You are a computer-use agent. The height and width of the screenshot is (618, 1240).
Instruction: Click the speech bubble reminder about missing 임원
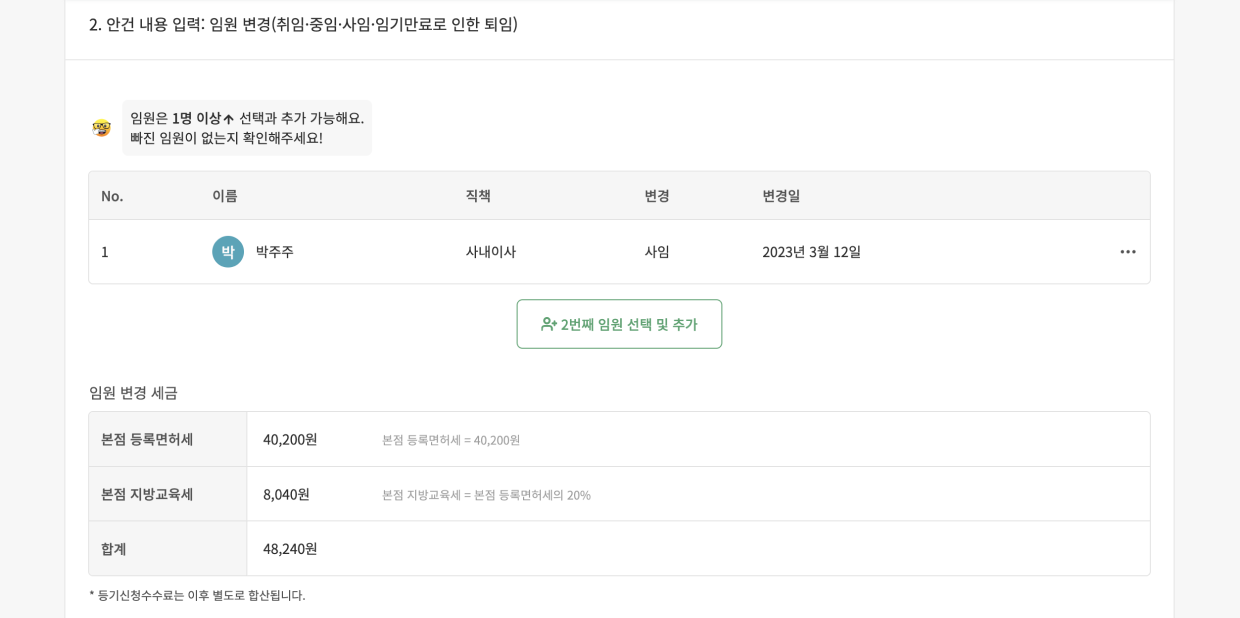pos(246,127)
